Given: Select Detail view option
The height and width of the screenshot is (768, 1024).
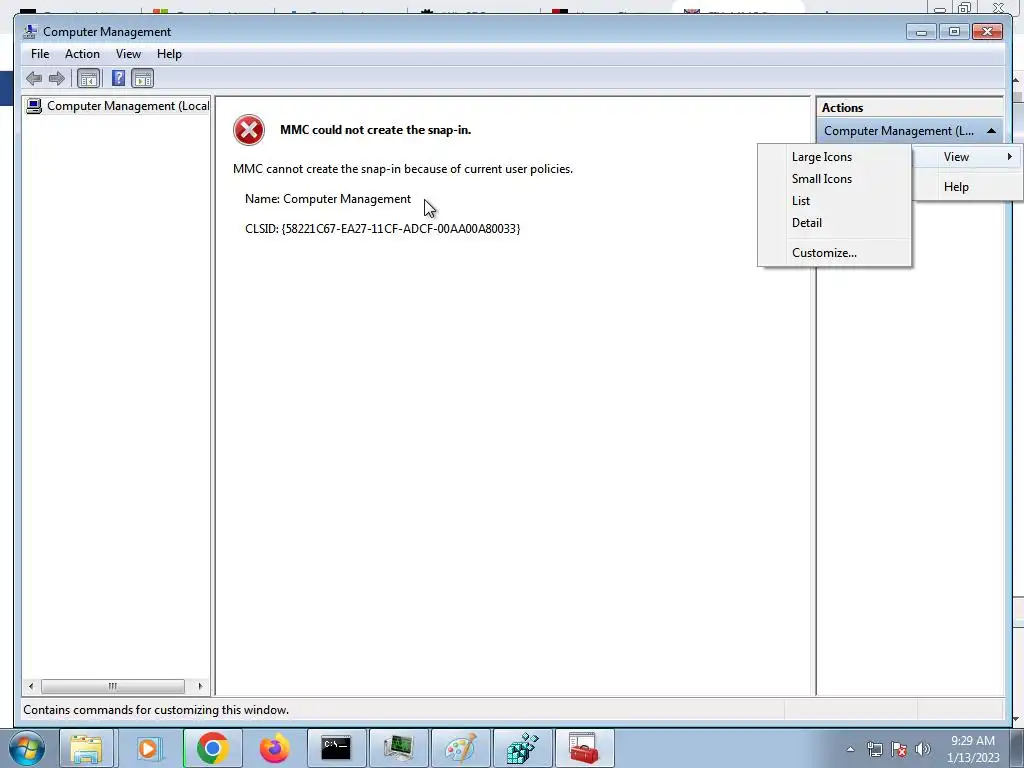Looking at the screenshot, I should [835, 223].
